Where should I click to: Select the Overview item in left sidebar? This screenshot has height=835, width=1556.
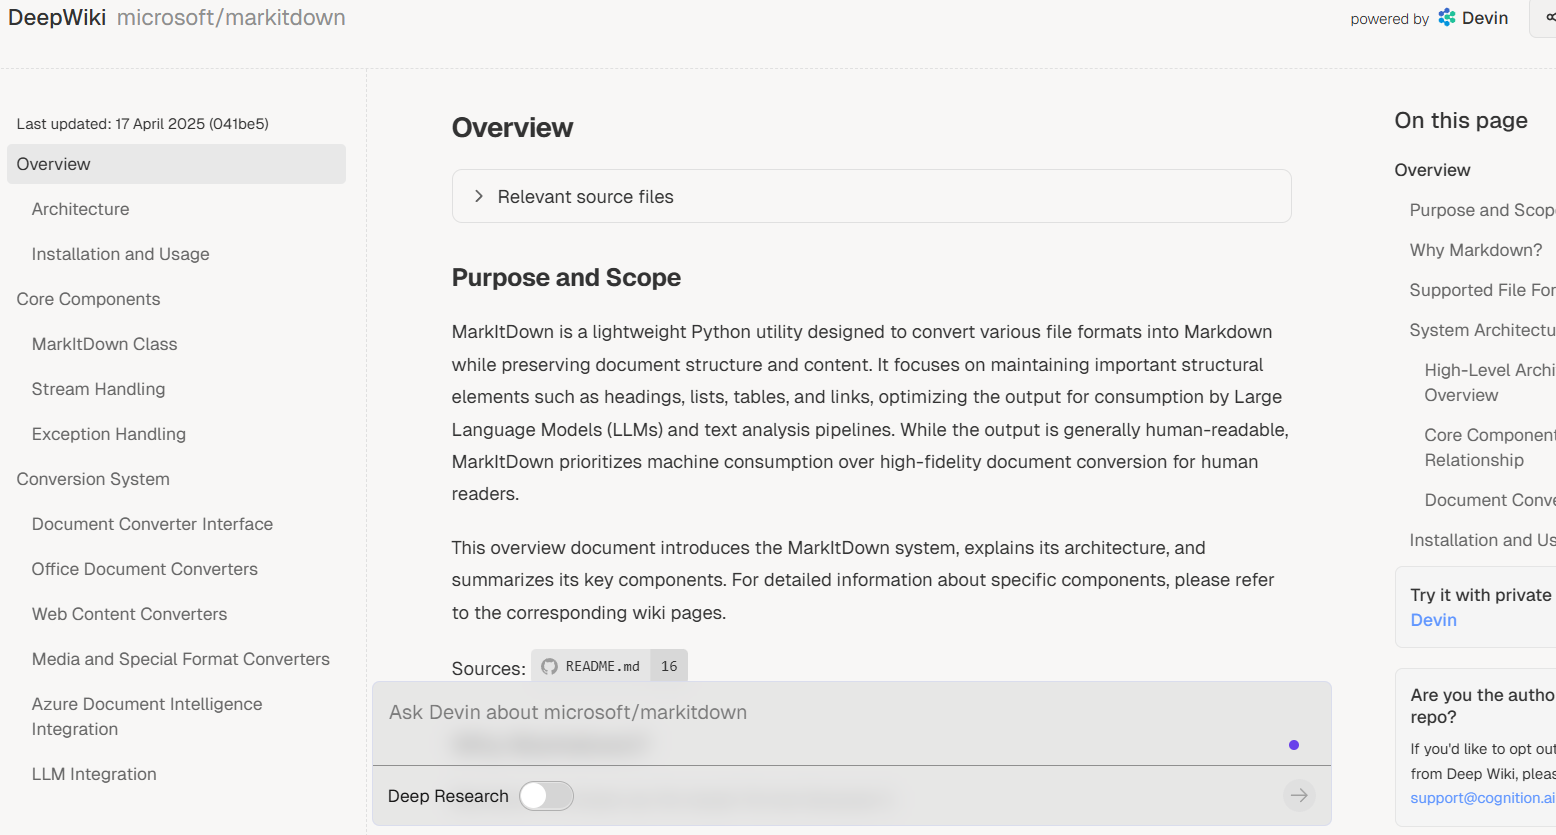(x=54, y=164)
